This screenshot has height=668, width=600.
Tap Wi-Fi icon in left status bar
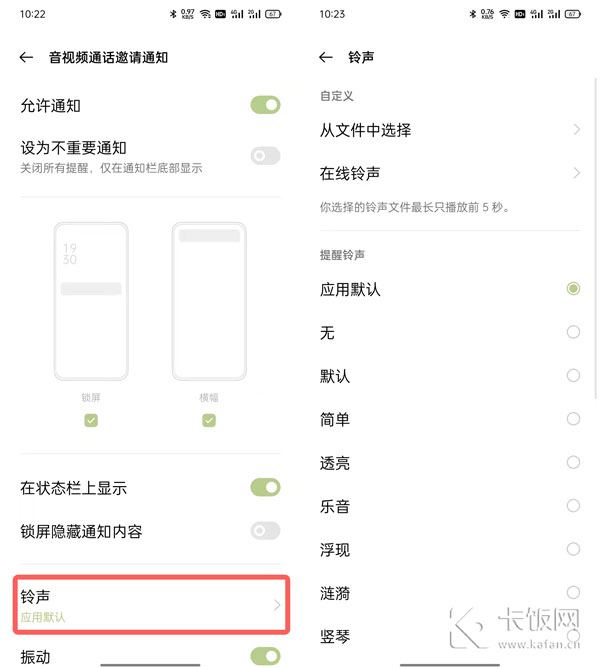click(205, 14)
